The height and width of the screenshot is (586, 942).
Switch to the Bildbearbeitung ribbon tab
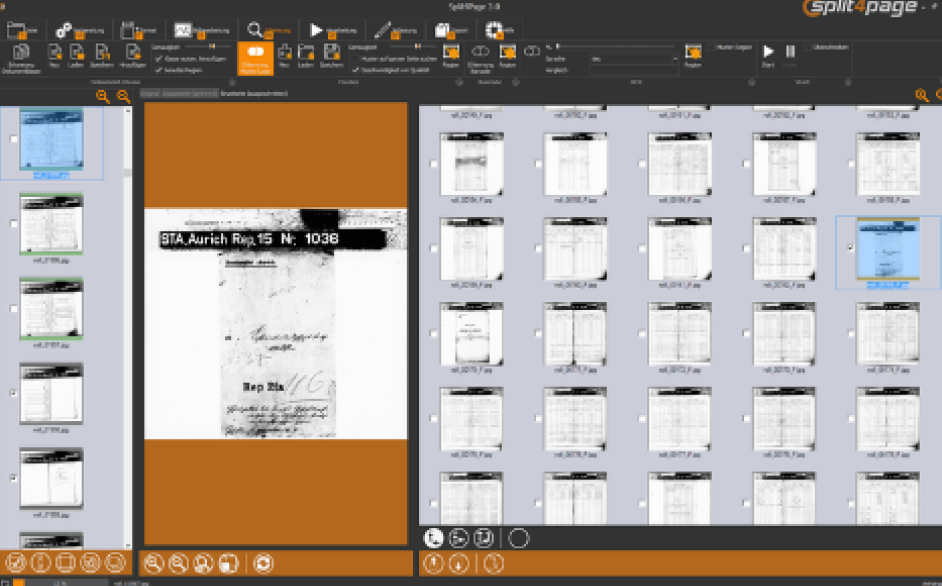pyautogui.click(x=202, y=29)
